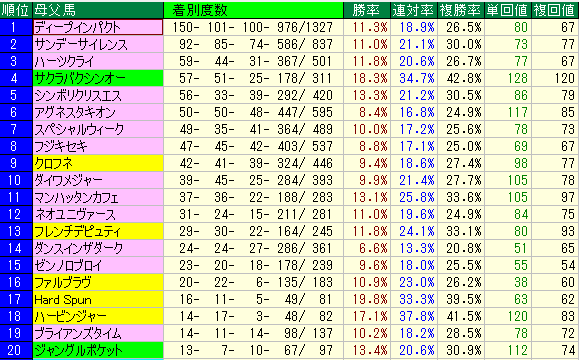Sort by the 連対率 column header
The image size is (579, 360).
414,10
